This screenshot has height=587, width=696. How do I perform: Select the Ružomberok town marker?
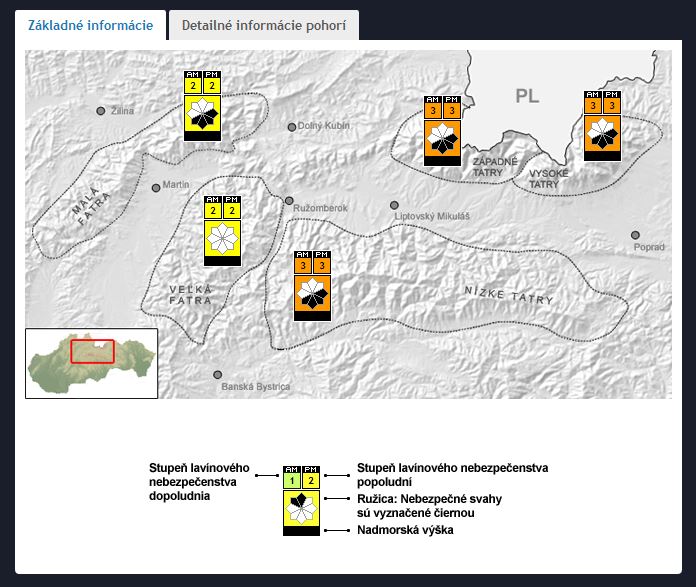(x=289, y=201)
